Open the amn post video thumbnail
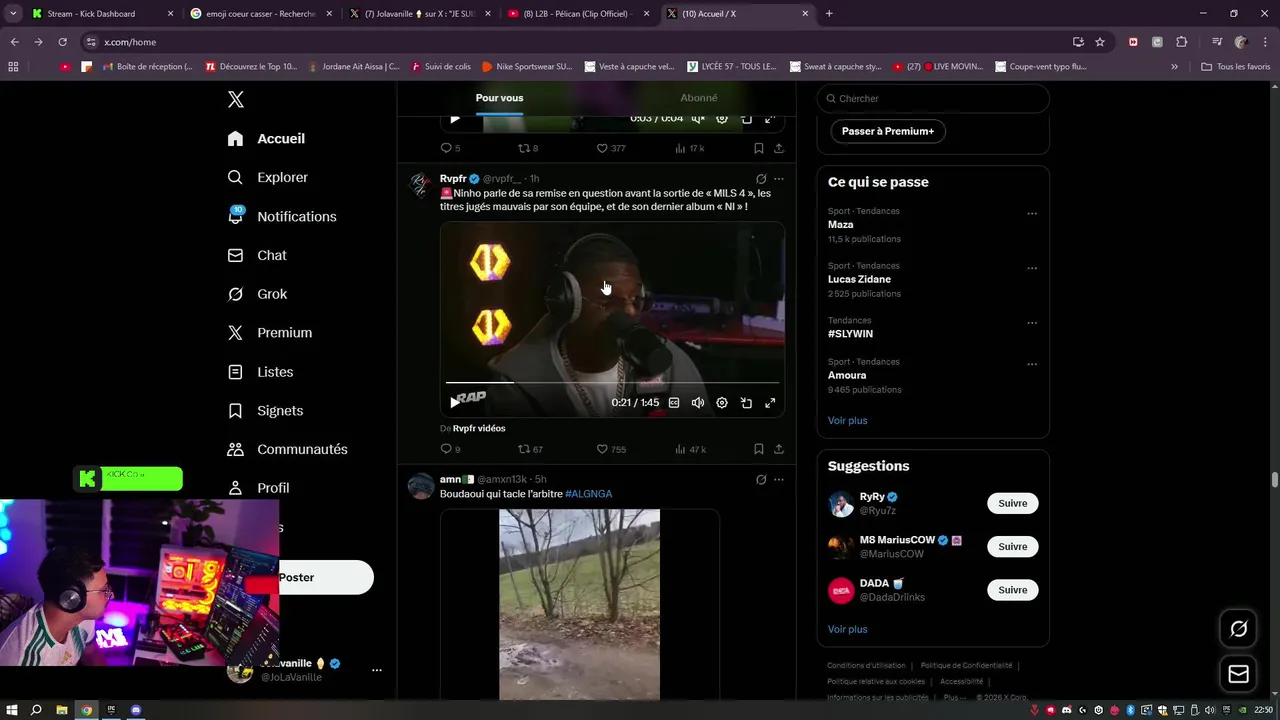This screenshot has height=720, width=1280. click(x=579, y=604)
